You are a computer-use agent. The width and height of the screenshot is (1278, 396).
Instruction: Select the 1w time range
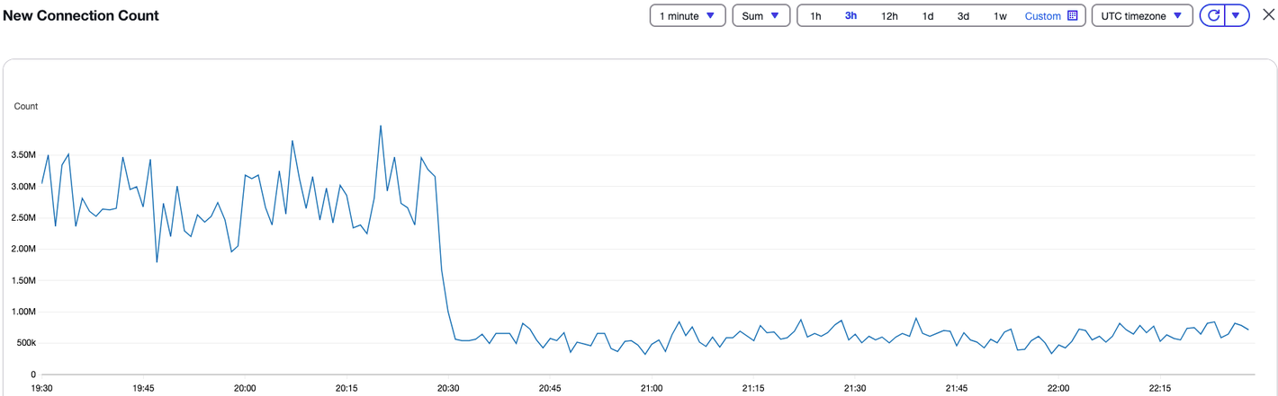coord(1000,16)
